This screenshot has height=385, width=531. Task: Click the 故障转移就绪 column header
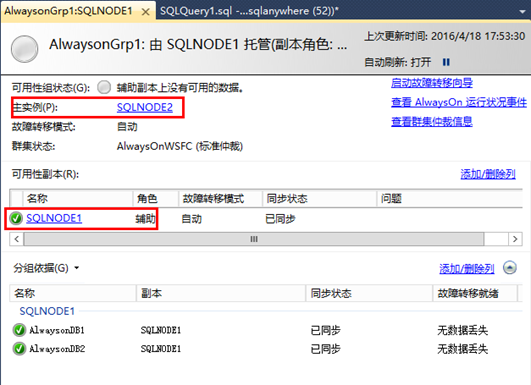[475, 293]
